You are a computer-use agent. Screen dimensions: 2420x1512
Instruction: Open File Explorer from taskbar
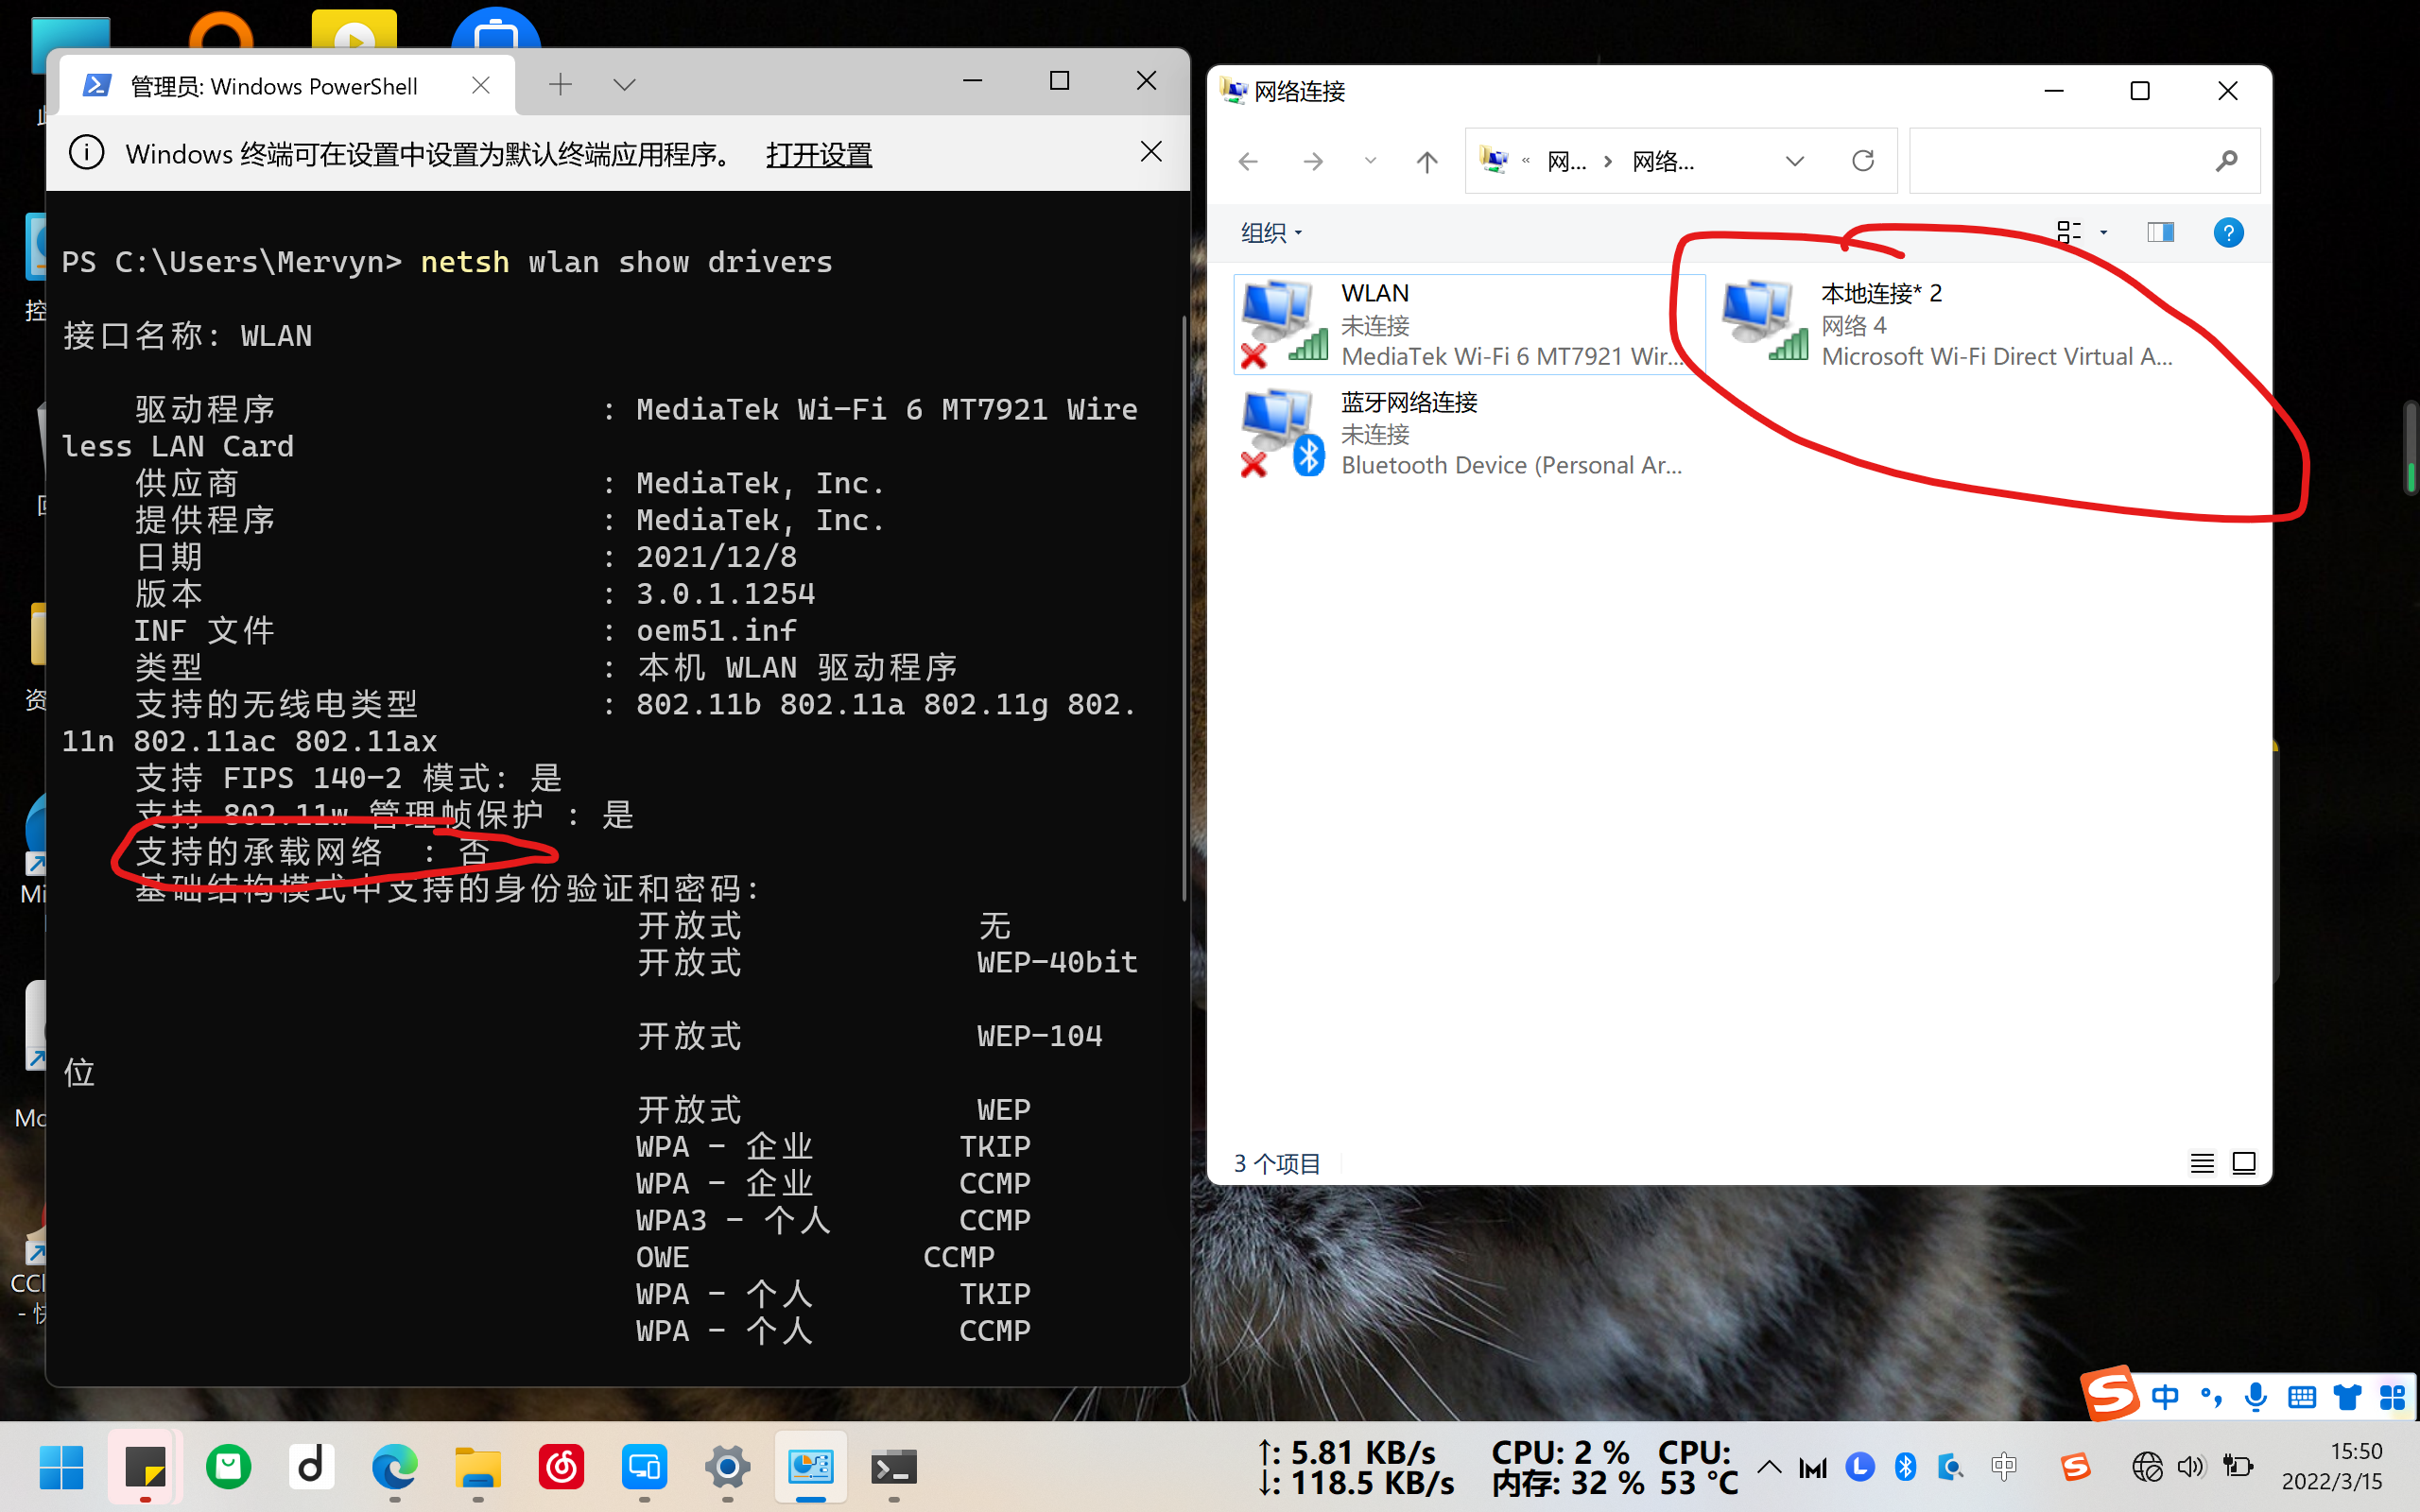478,1467
